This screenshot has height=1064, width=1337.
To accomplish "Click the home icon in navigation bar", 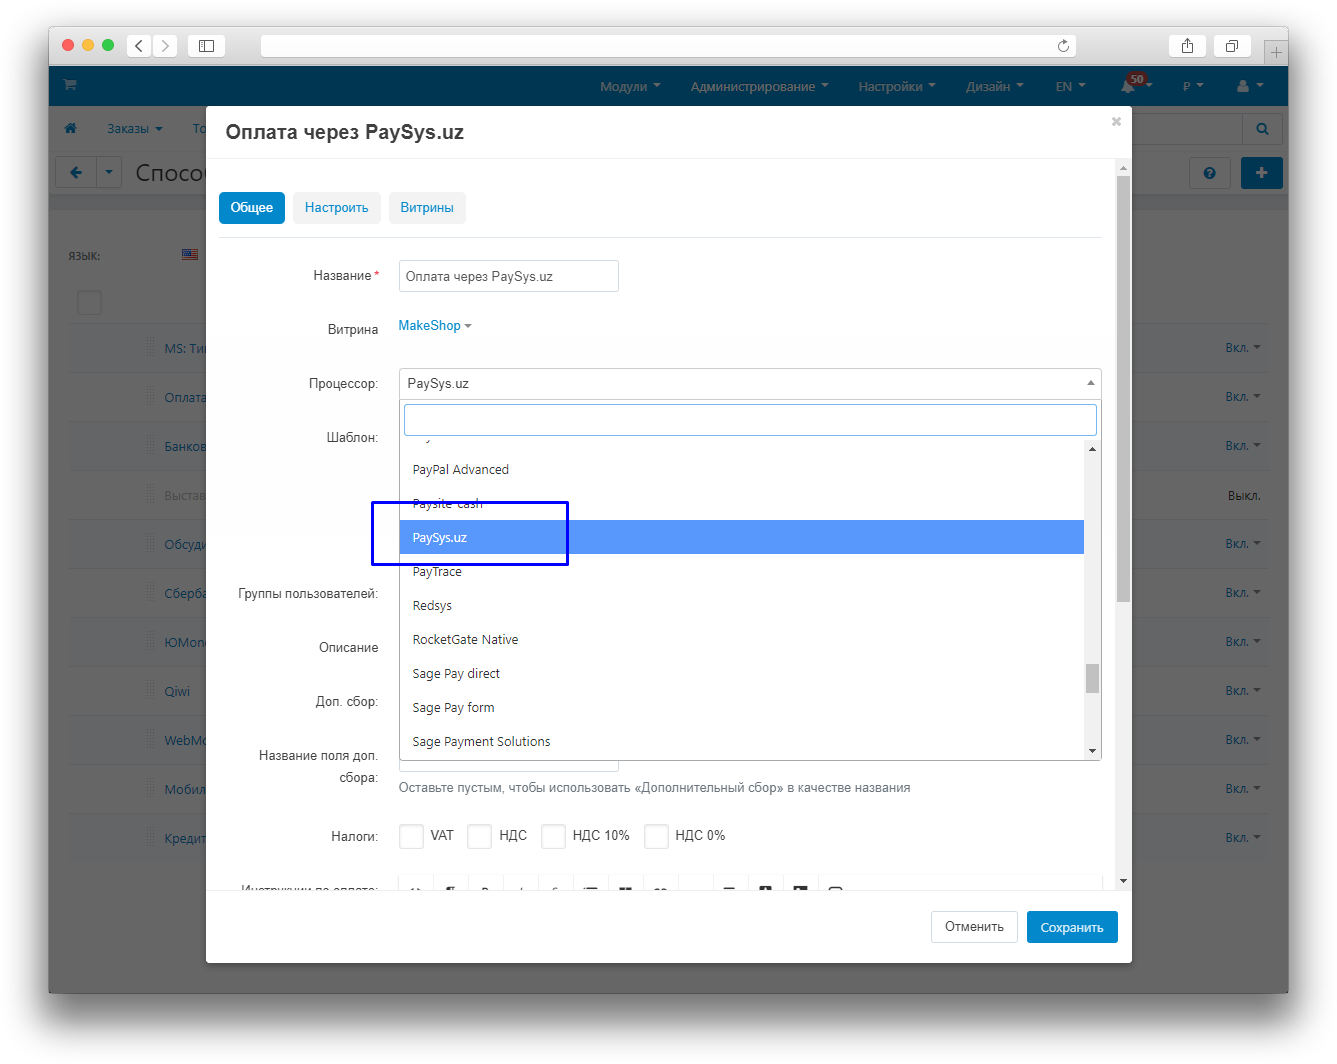I will 71,129.
